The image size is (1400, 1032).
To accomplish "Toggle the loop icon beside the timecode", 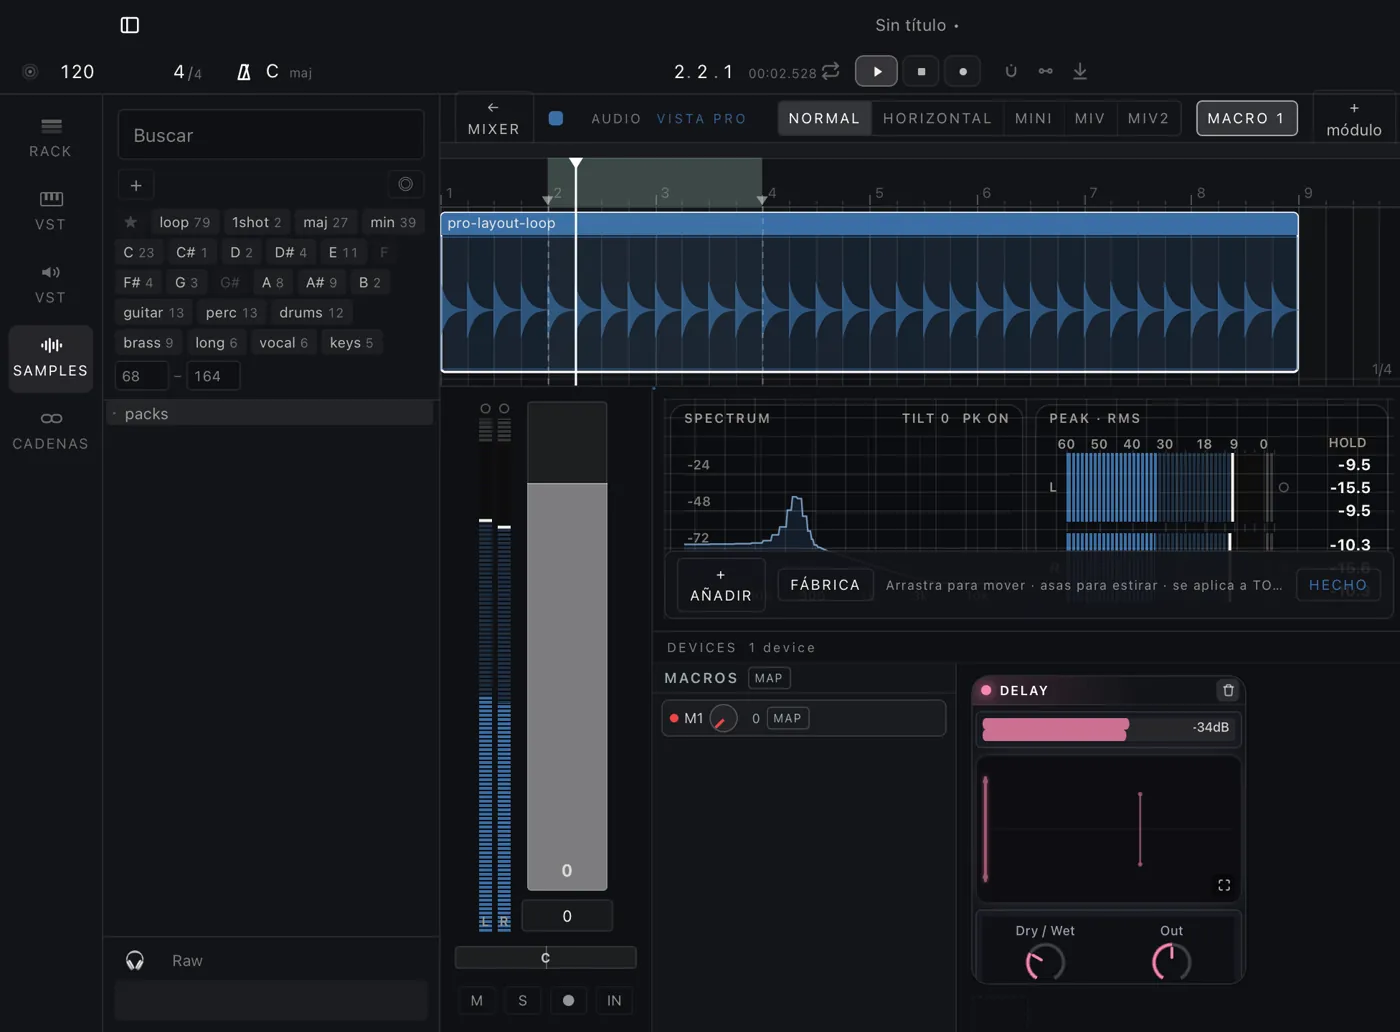I will tap(830, 71).
